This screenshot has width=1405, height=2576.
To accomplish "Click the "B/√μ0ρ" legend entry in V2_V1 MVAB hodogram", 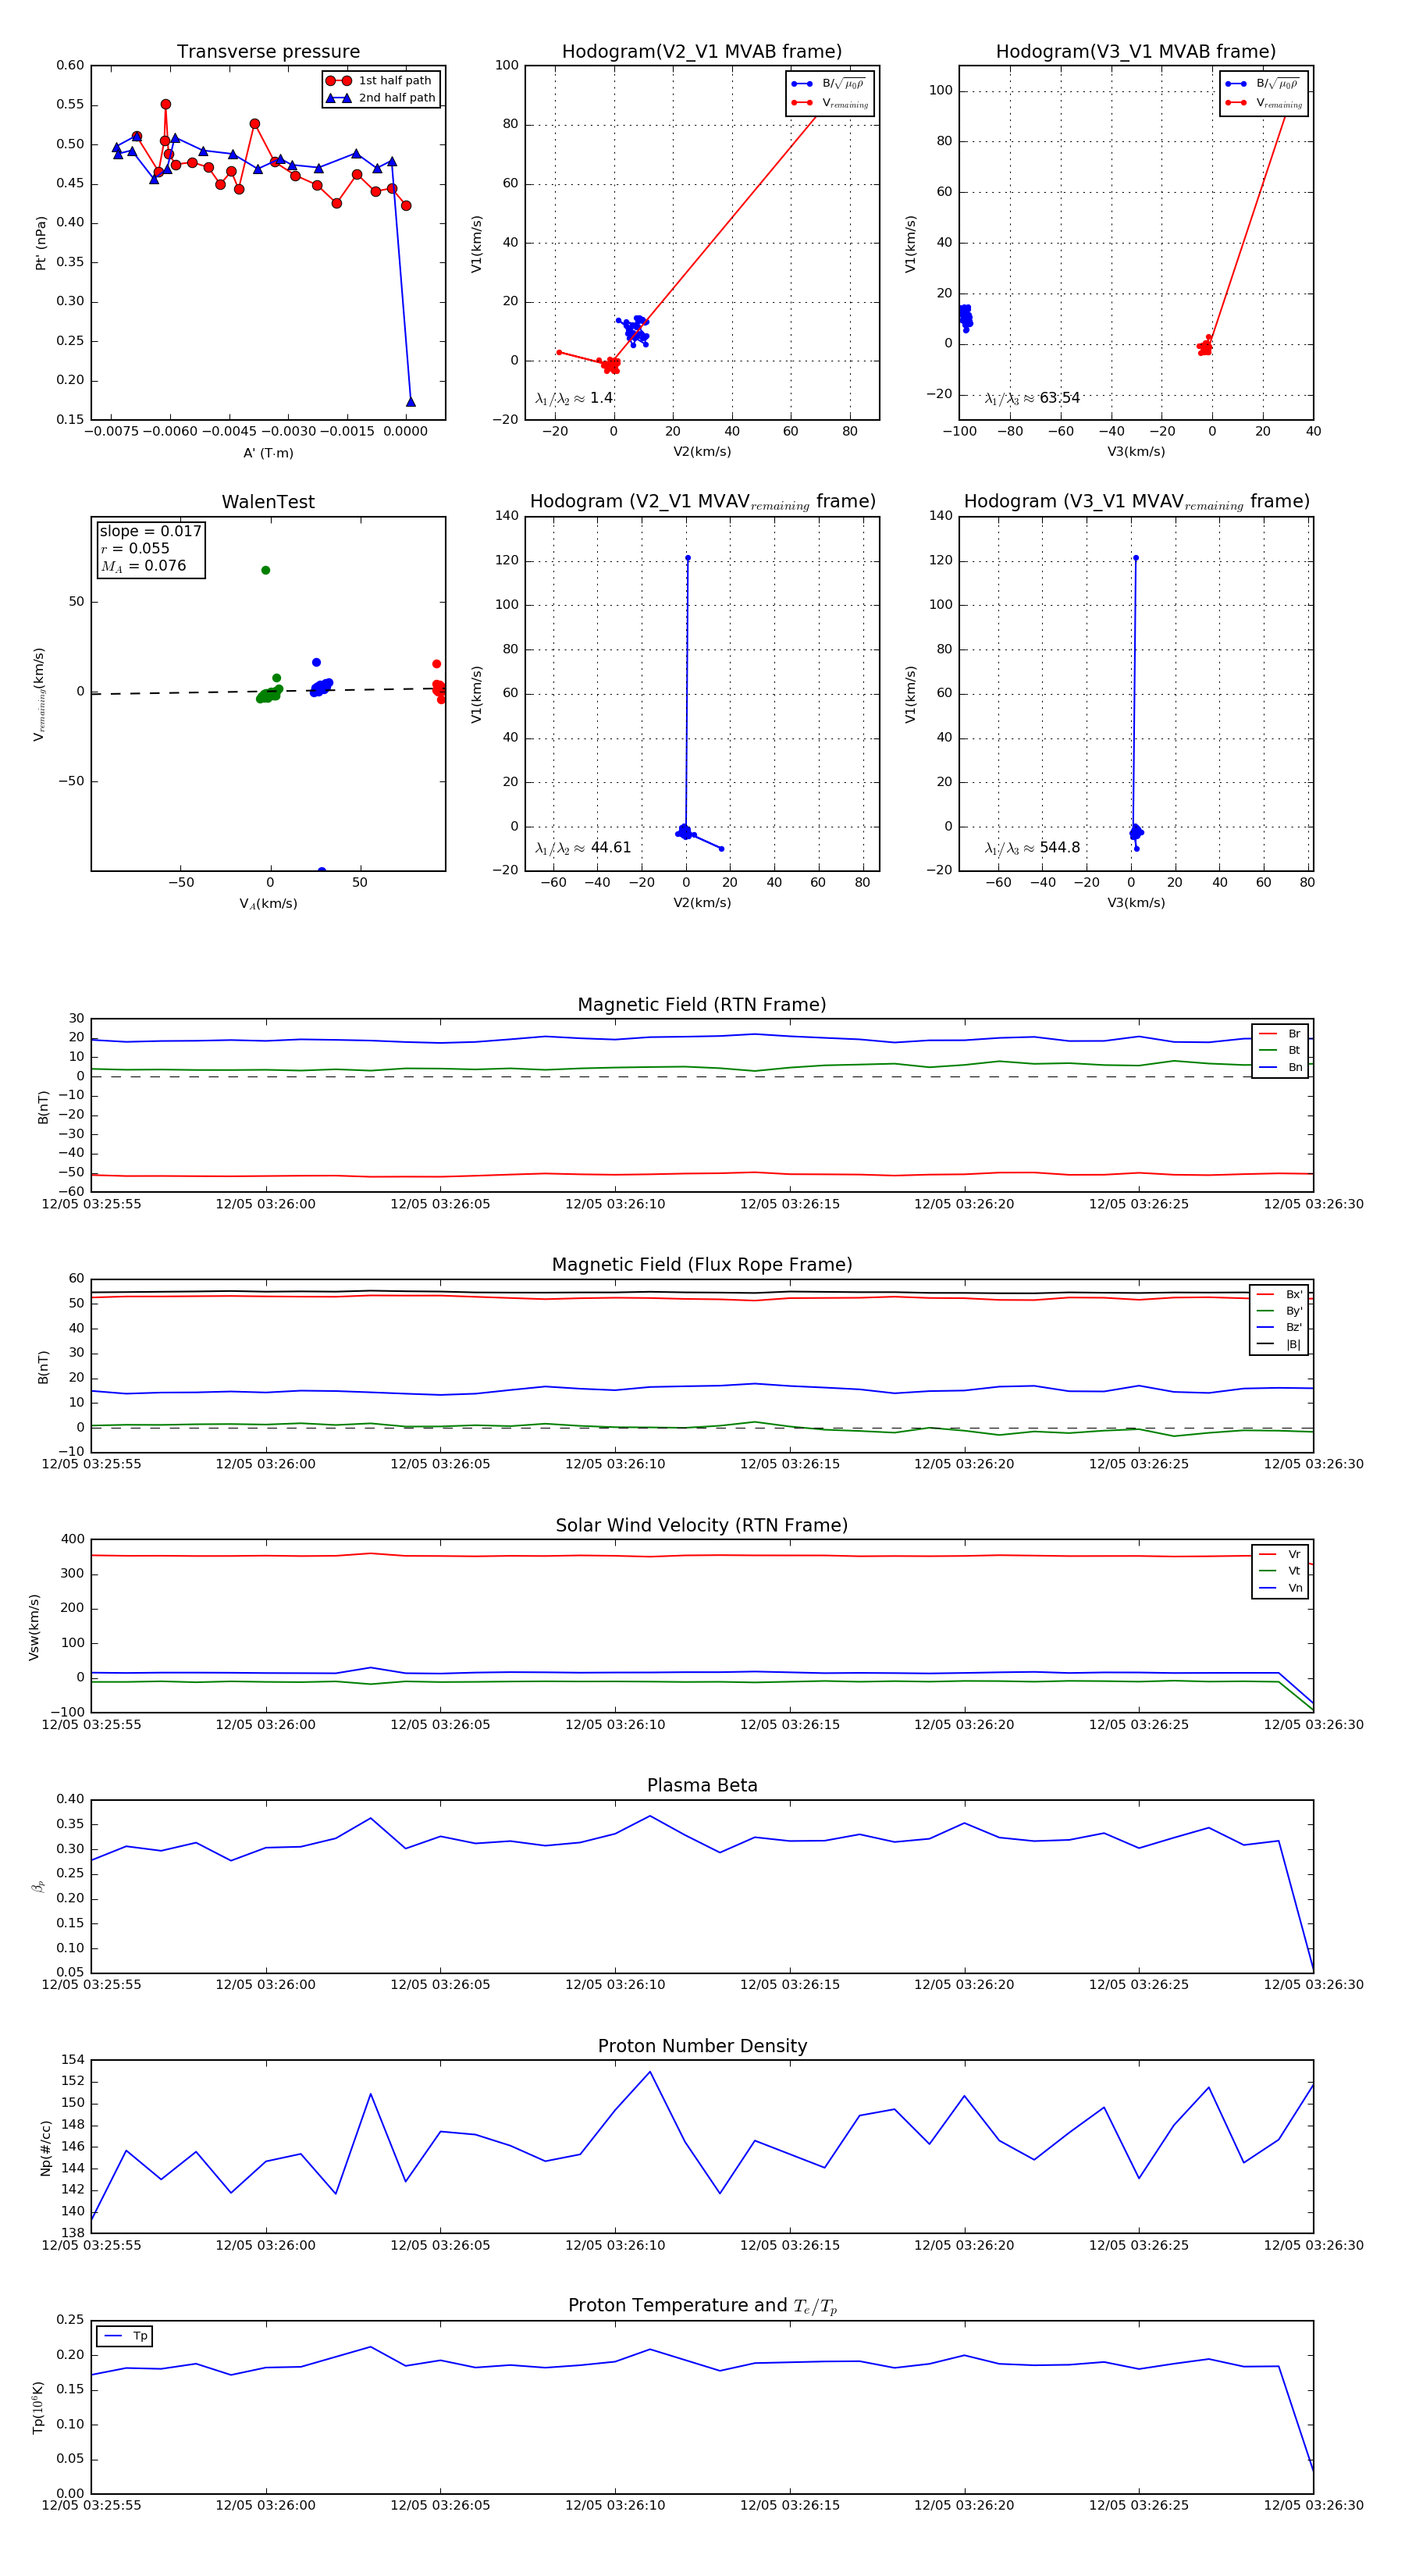I will pyautogui.click(x=830, y=84).
